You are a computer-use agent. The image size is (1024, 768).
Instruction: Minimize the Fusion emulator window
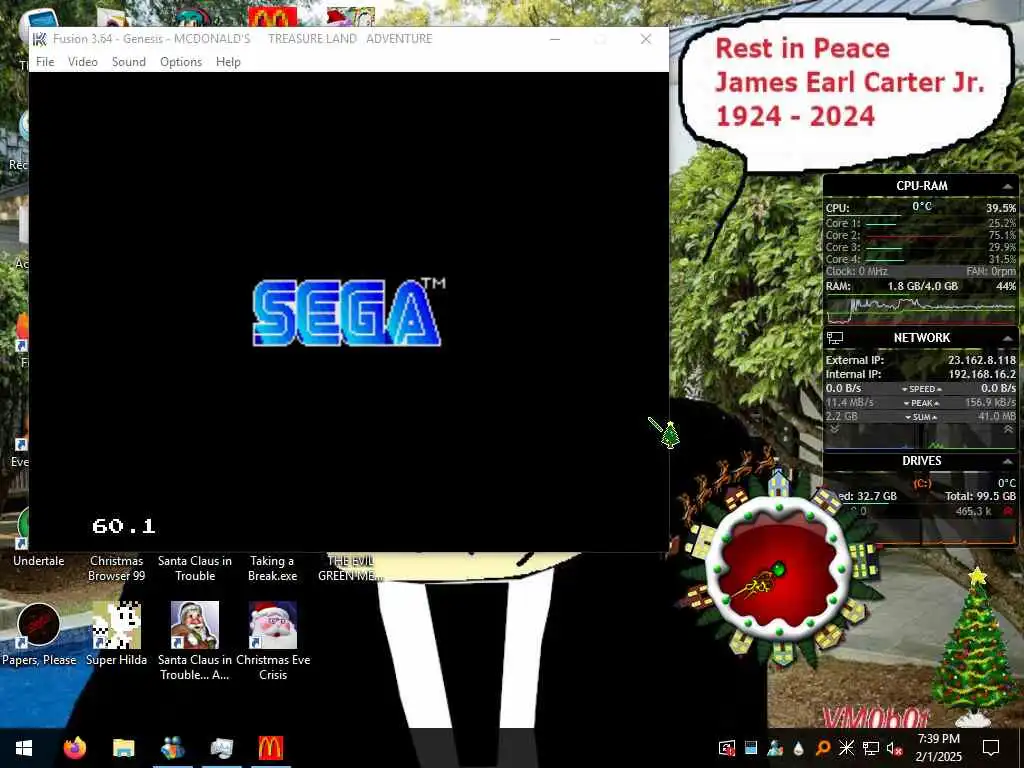click(554, 39)
